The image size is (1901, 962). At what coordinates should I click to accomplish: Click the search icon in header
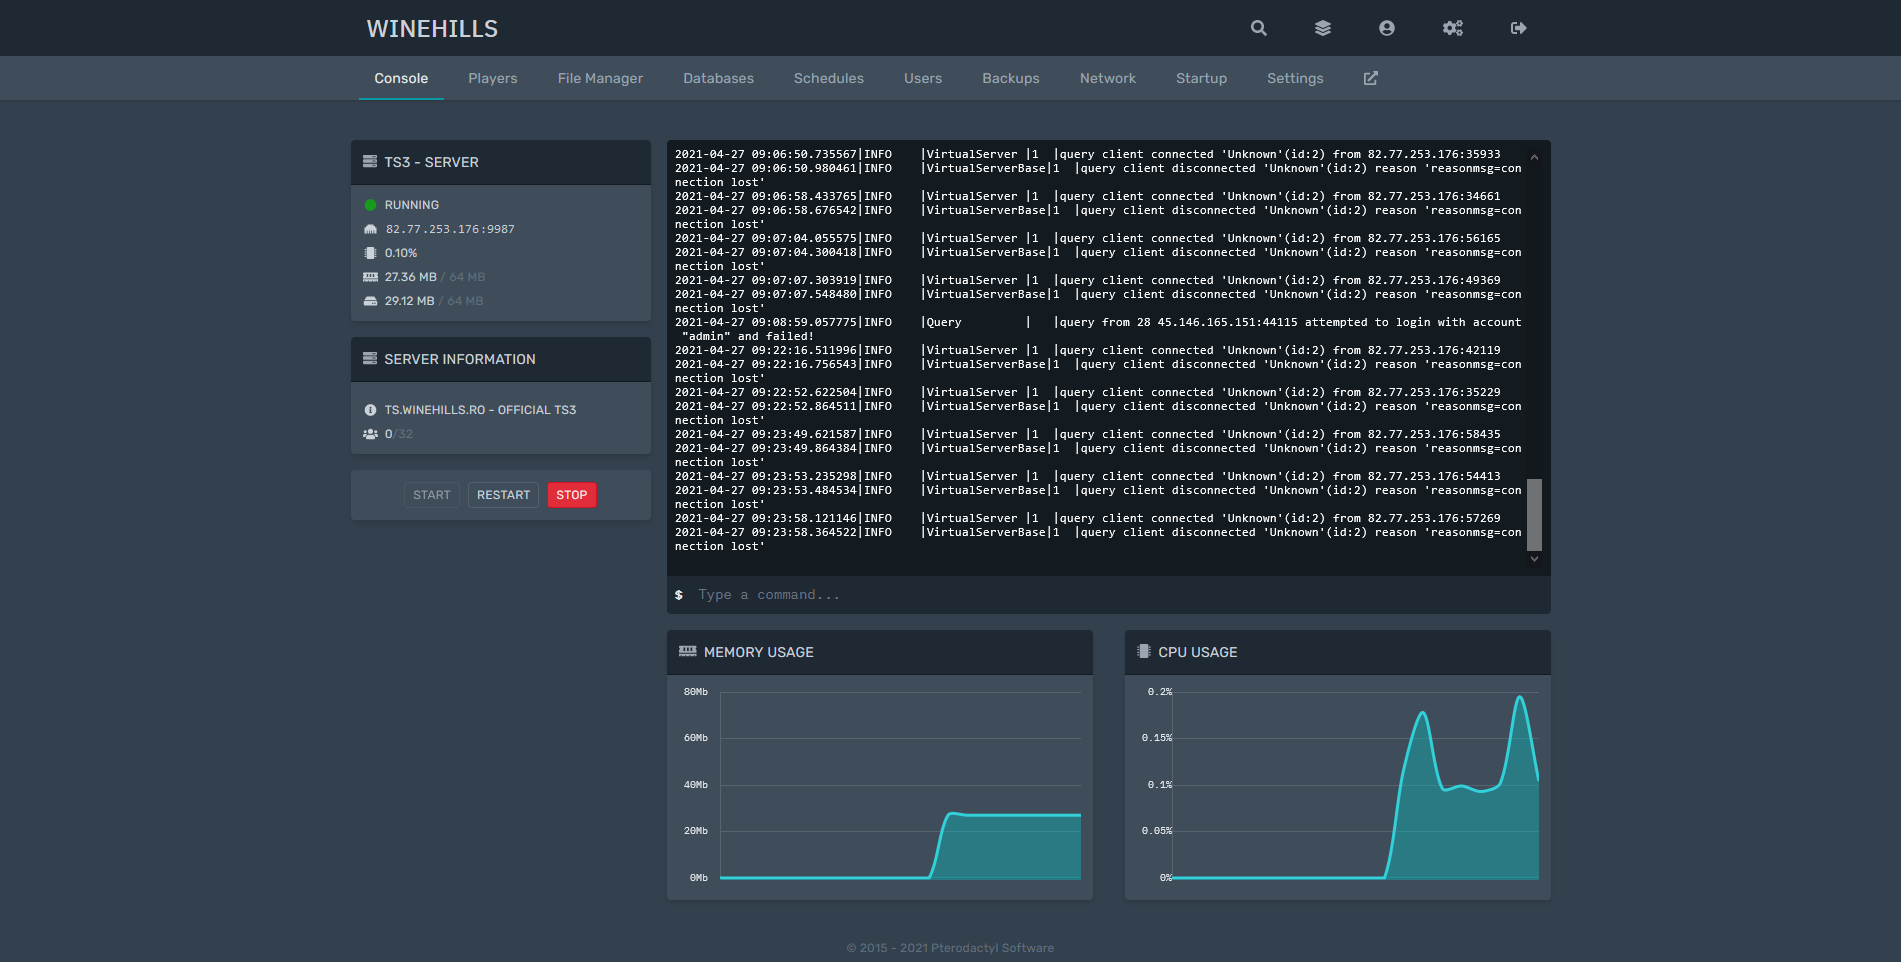click(1258, 28)
